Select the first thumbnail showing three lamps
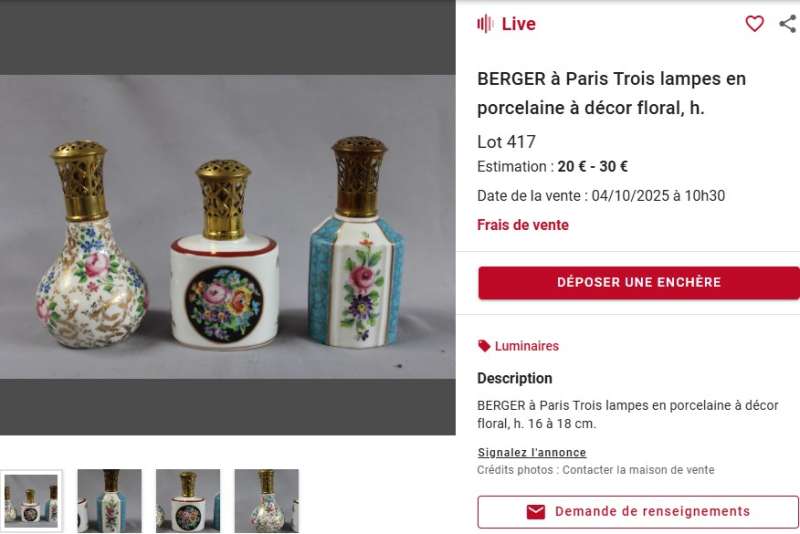This screenshot has width=800, height=534. click(x=31, y=500)
